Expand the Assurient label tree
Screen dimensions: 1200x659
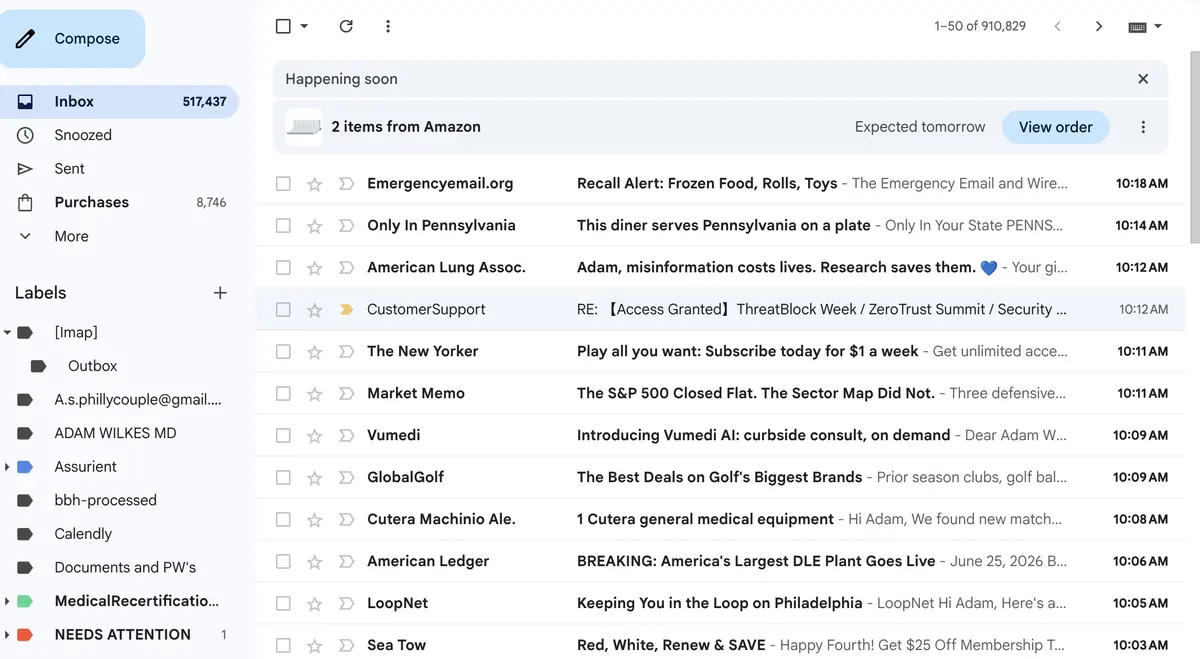(x=8, y=467)
